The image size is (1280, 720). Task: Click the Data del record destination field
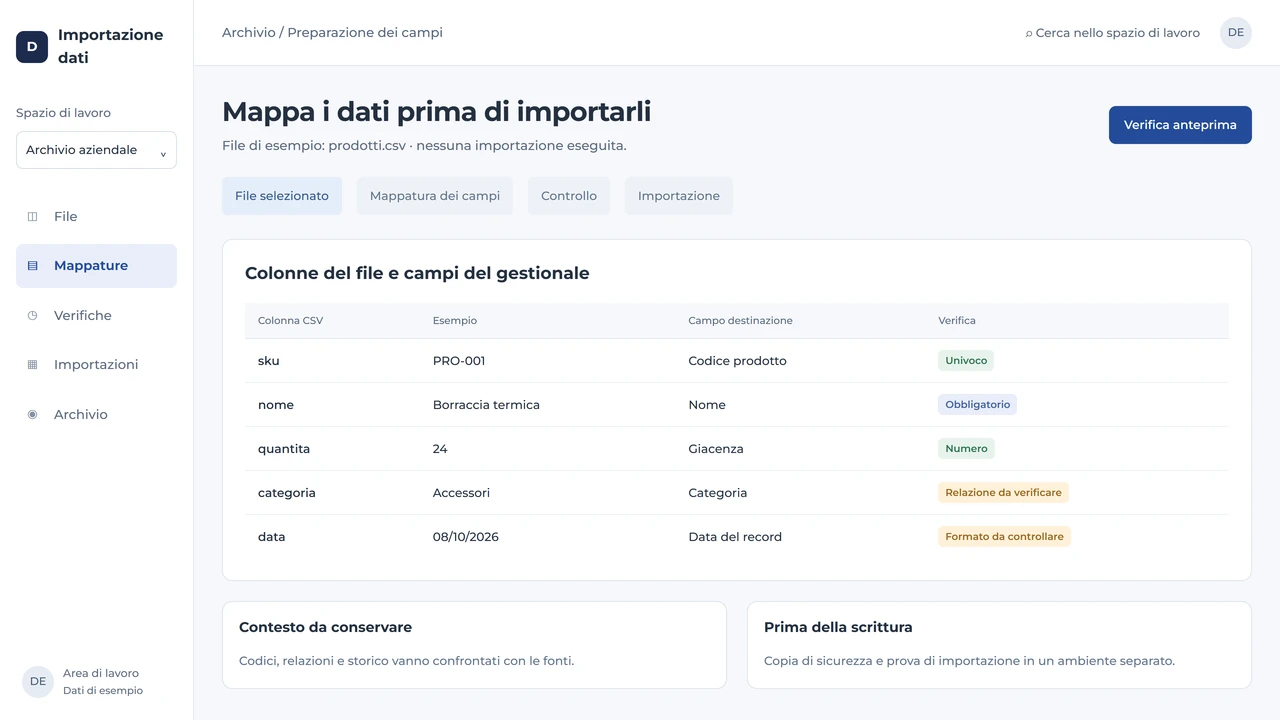[x=735, y=537]
